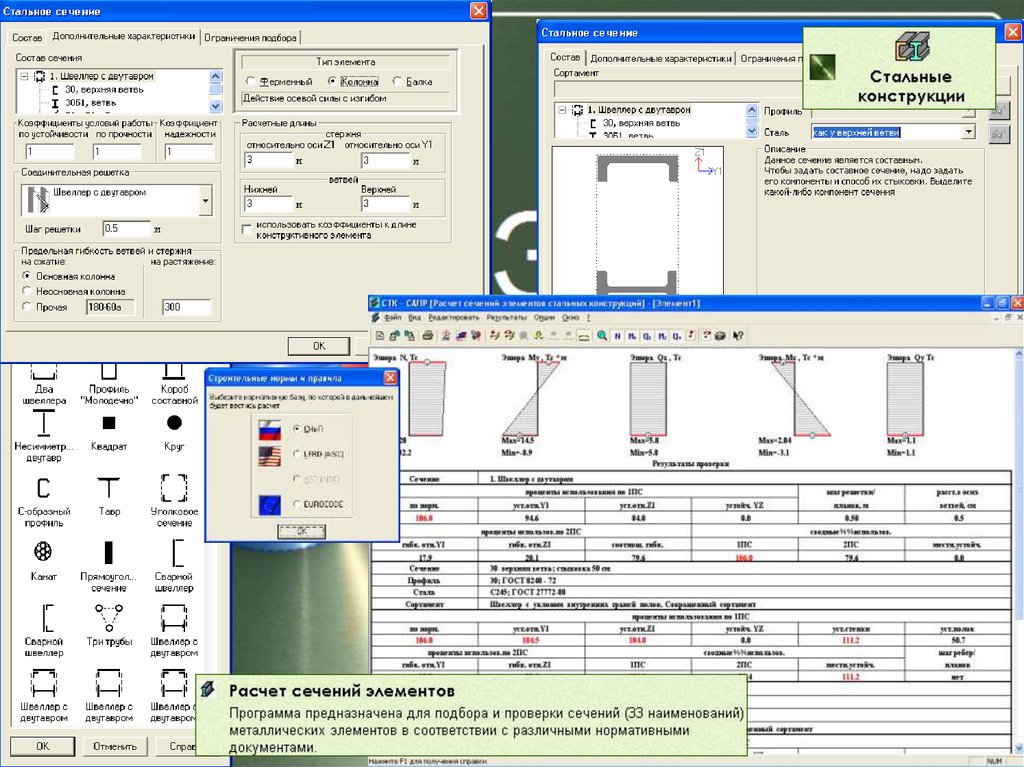Select the С-образный профиль icon
The width and height of the screenshot is (1024, 767).
(43, 487)
